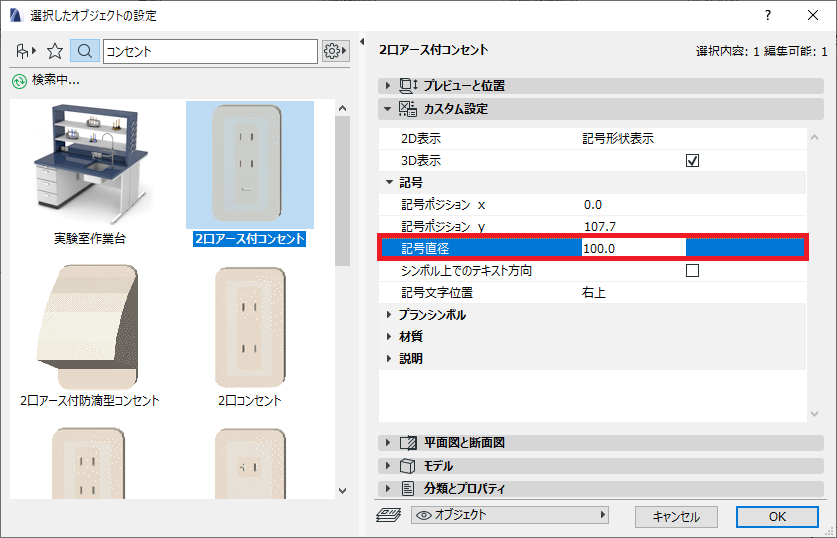This screenshot has width=837, height=538.
Task: Select the 2口アース付防滴型コンセント thumbnail
Action: (x=90, y=327)
